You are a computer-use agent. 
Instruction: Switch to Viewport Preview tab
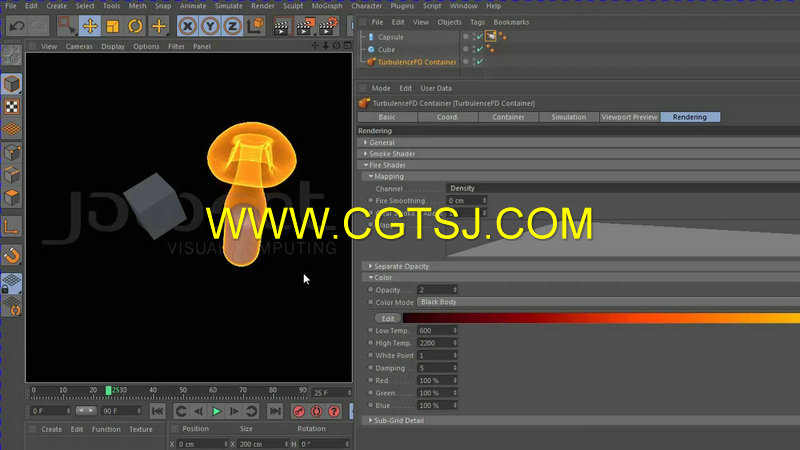click(x=629, y=117)
